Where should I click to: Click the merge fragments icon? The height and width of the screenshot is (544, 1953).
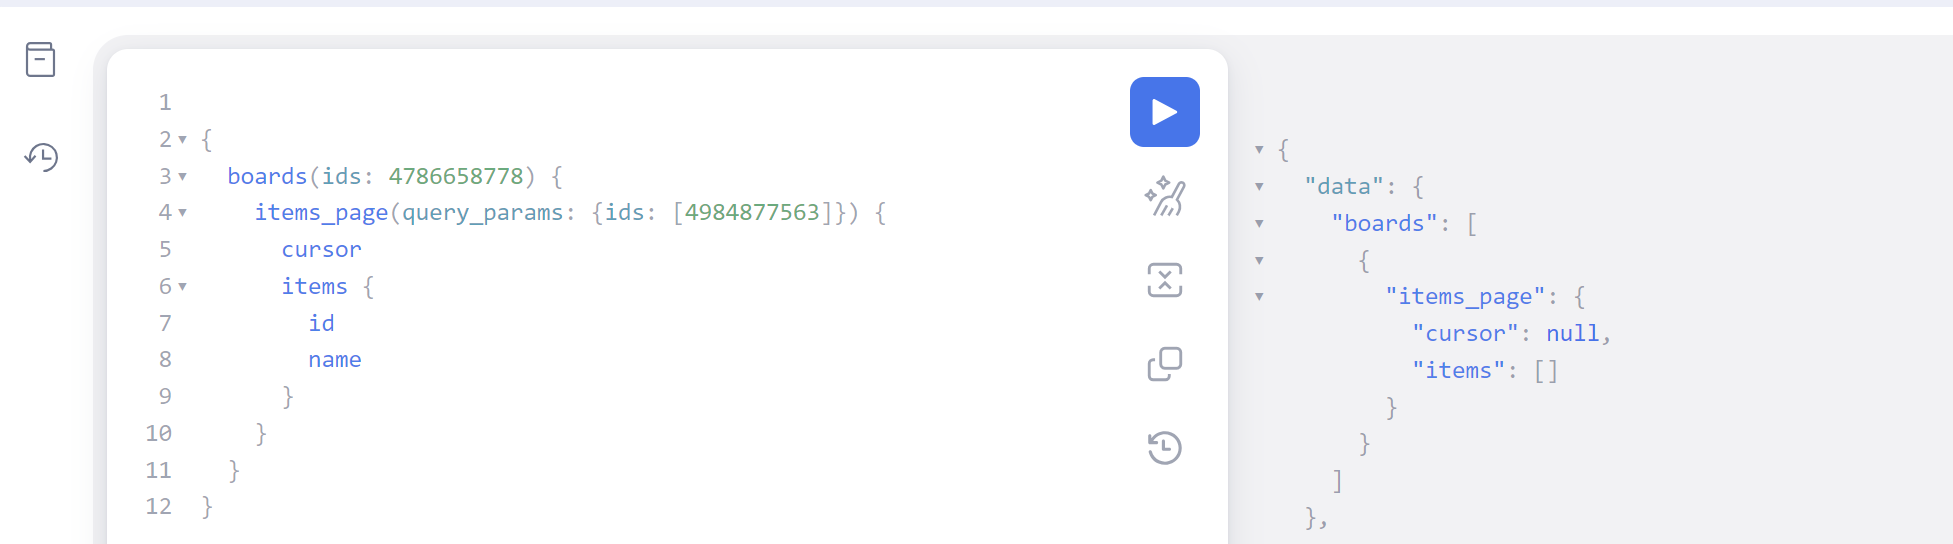tap(1165, 280)
